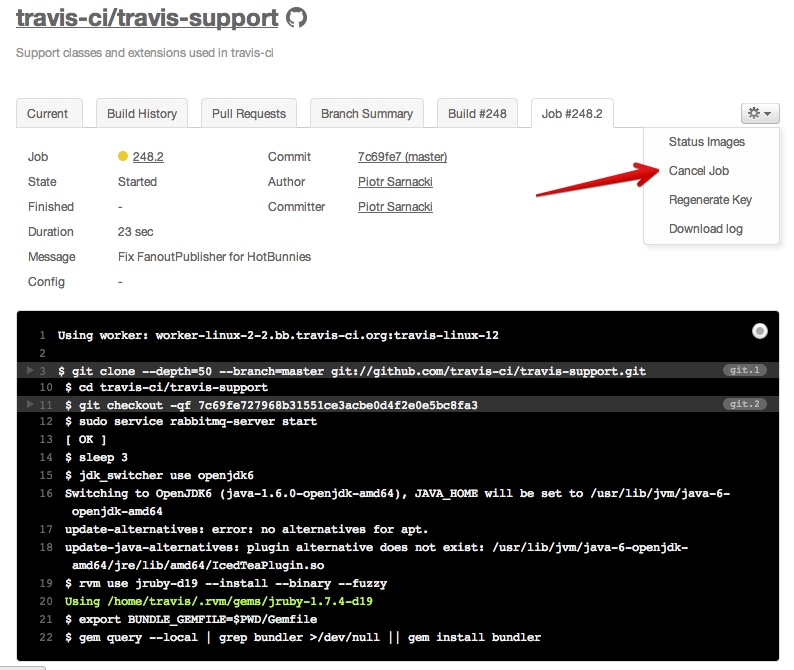Toggle the log tail follow circle button

(760, 331)
